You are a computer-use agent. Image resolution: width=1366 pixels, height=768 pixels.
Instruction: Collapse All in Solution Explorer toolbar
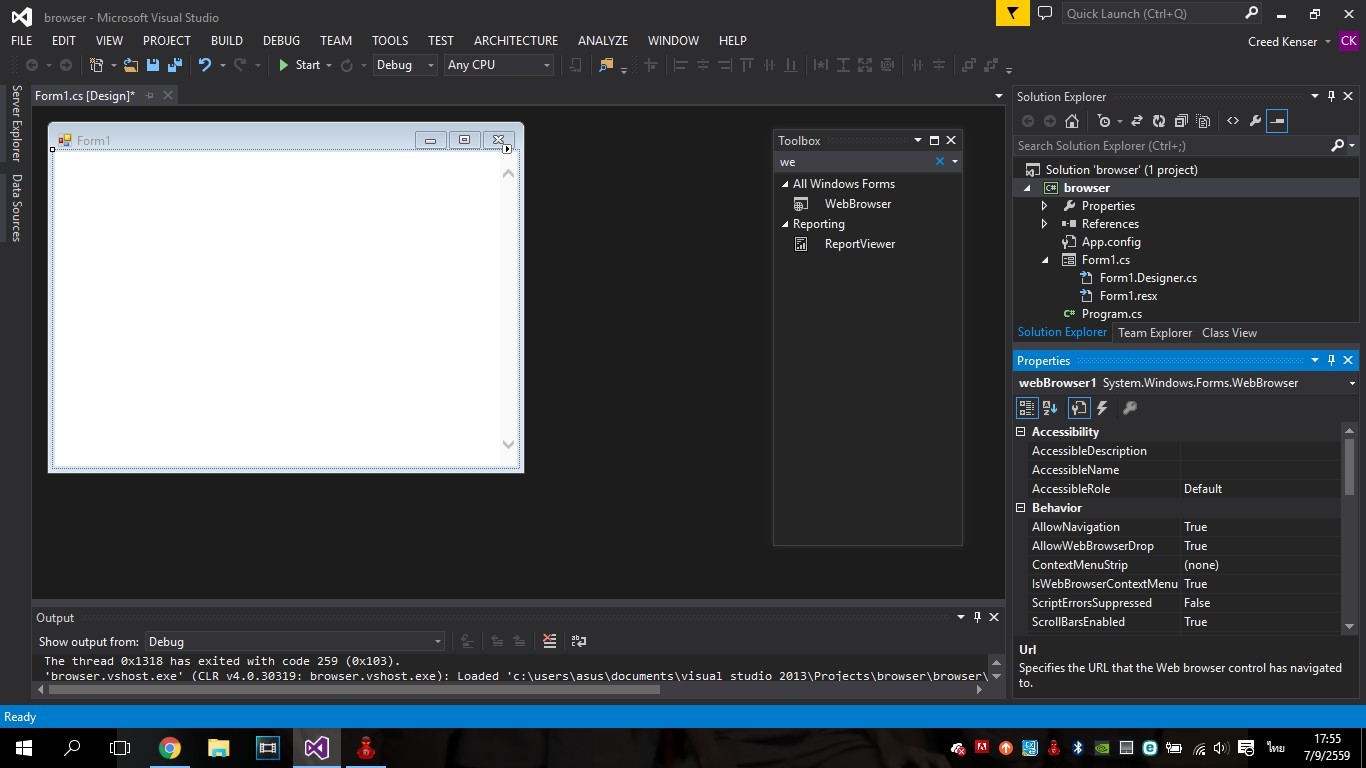coord(1181,121)
